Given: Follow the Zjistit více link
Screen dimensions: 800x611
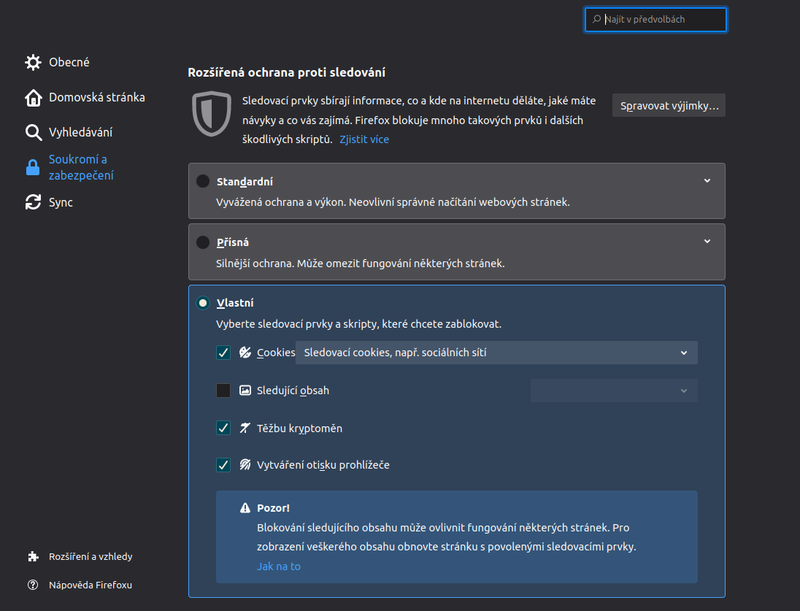Looking at the screenshot, I should click(x=364, y=139).
